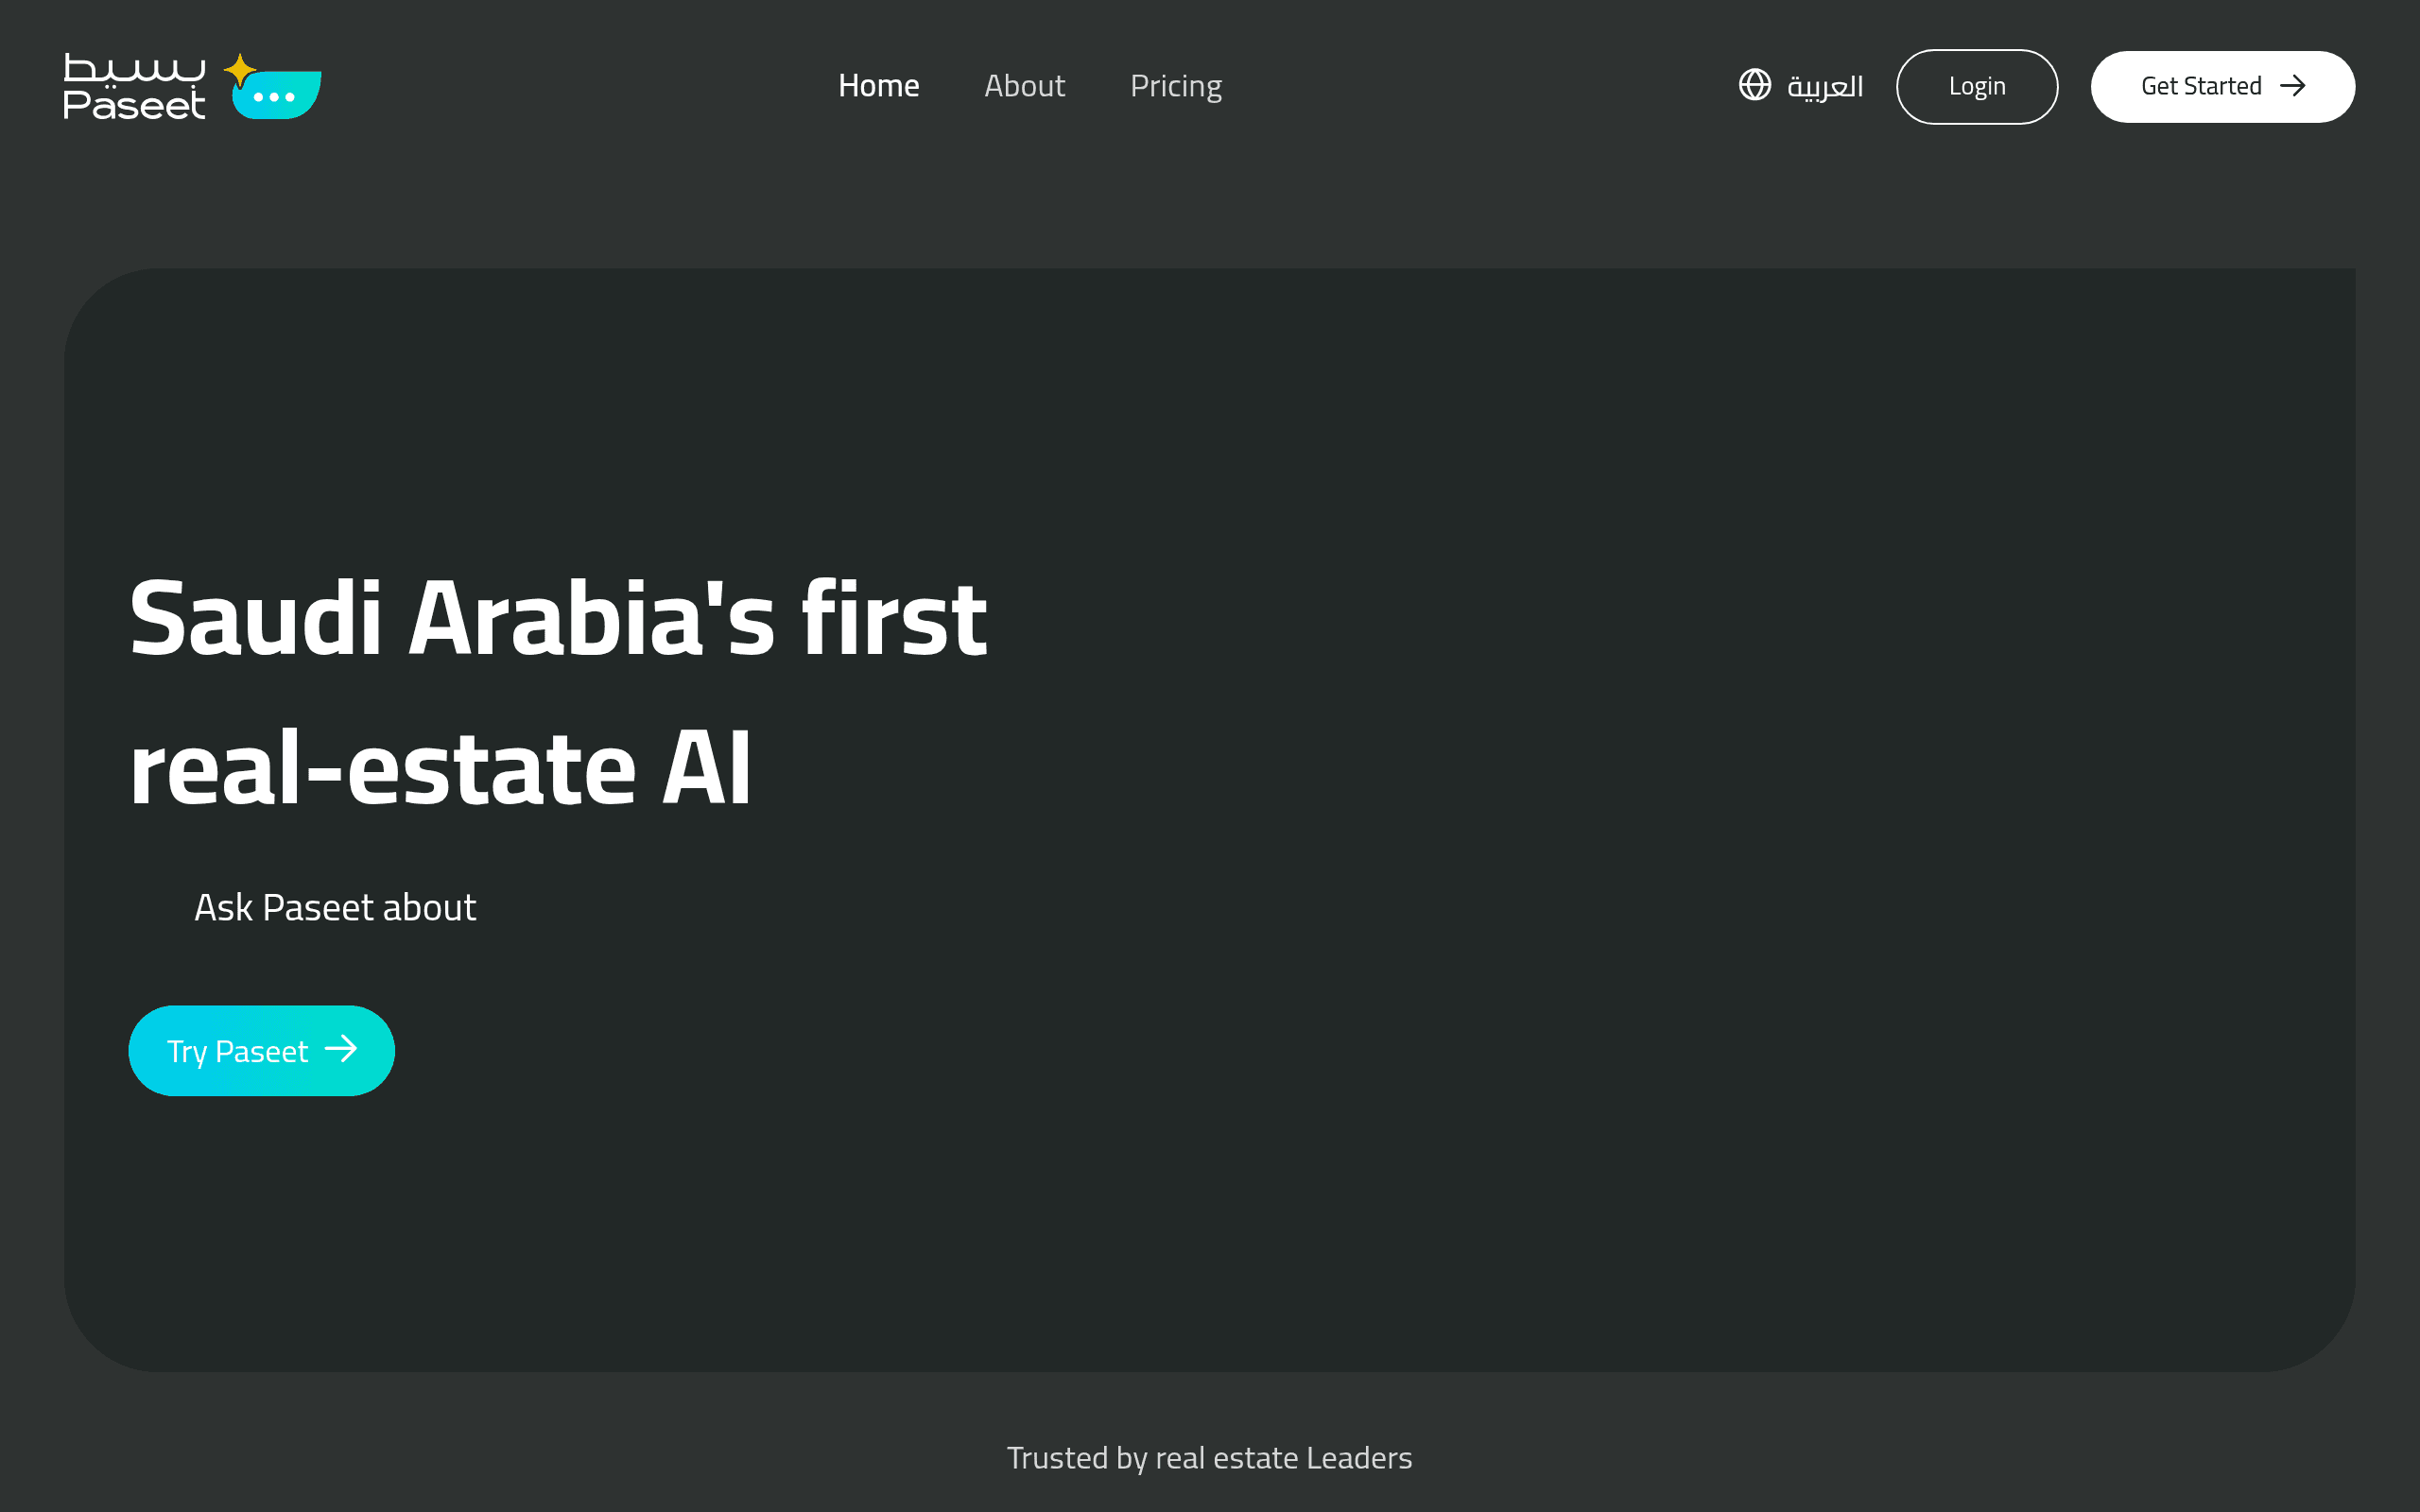Image resolution: width=2420 pixels, height=1512 pixels.
Task: Click the Get Started button
Action: point(2223,87)
